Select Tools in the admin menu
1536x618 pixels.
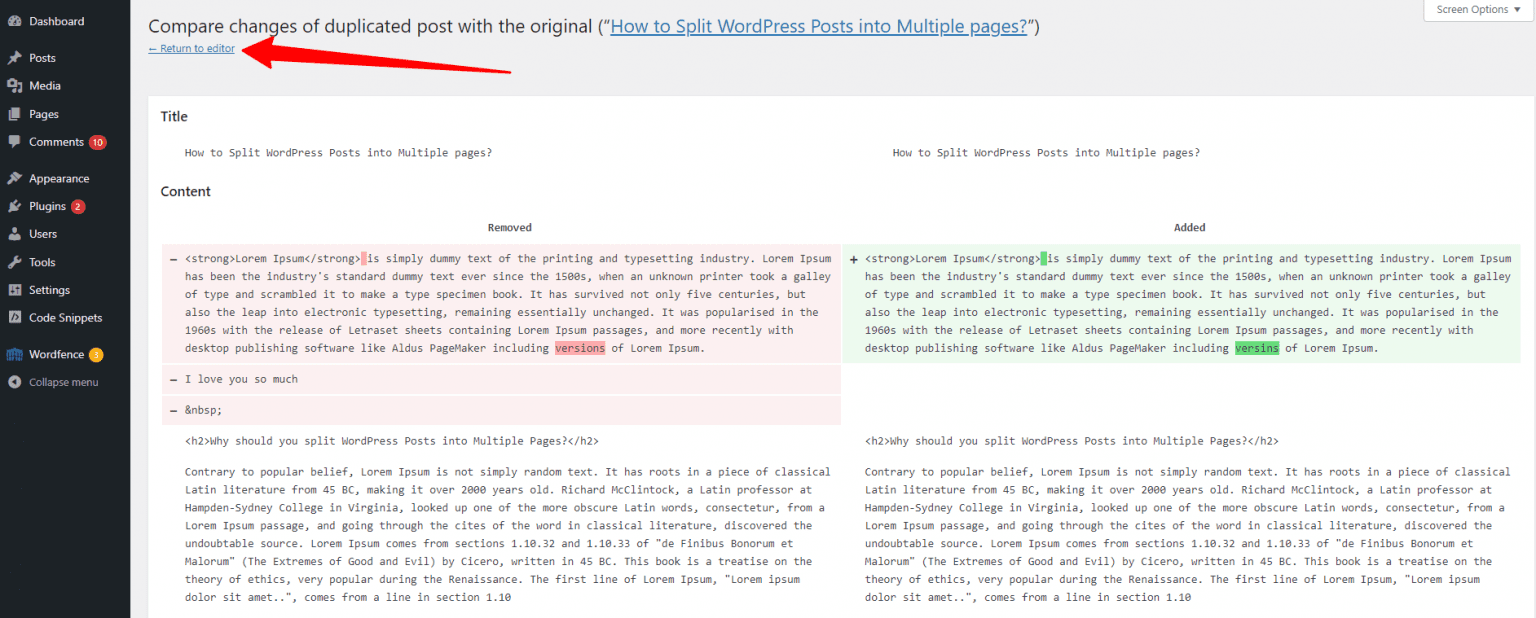coord(45,261)
